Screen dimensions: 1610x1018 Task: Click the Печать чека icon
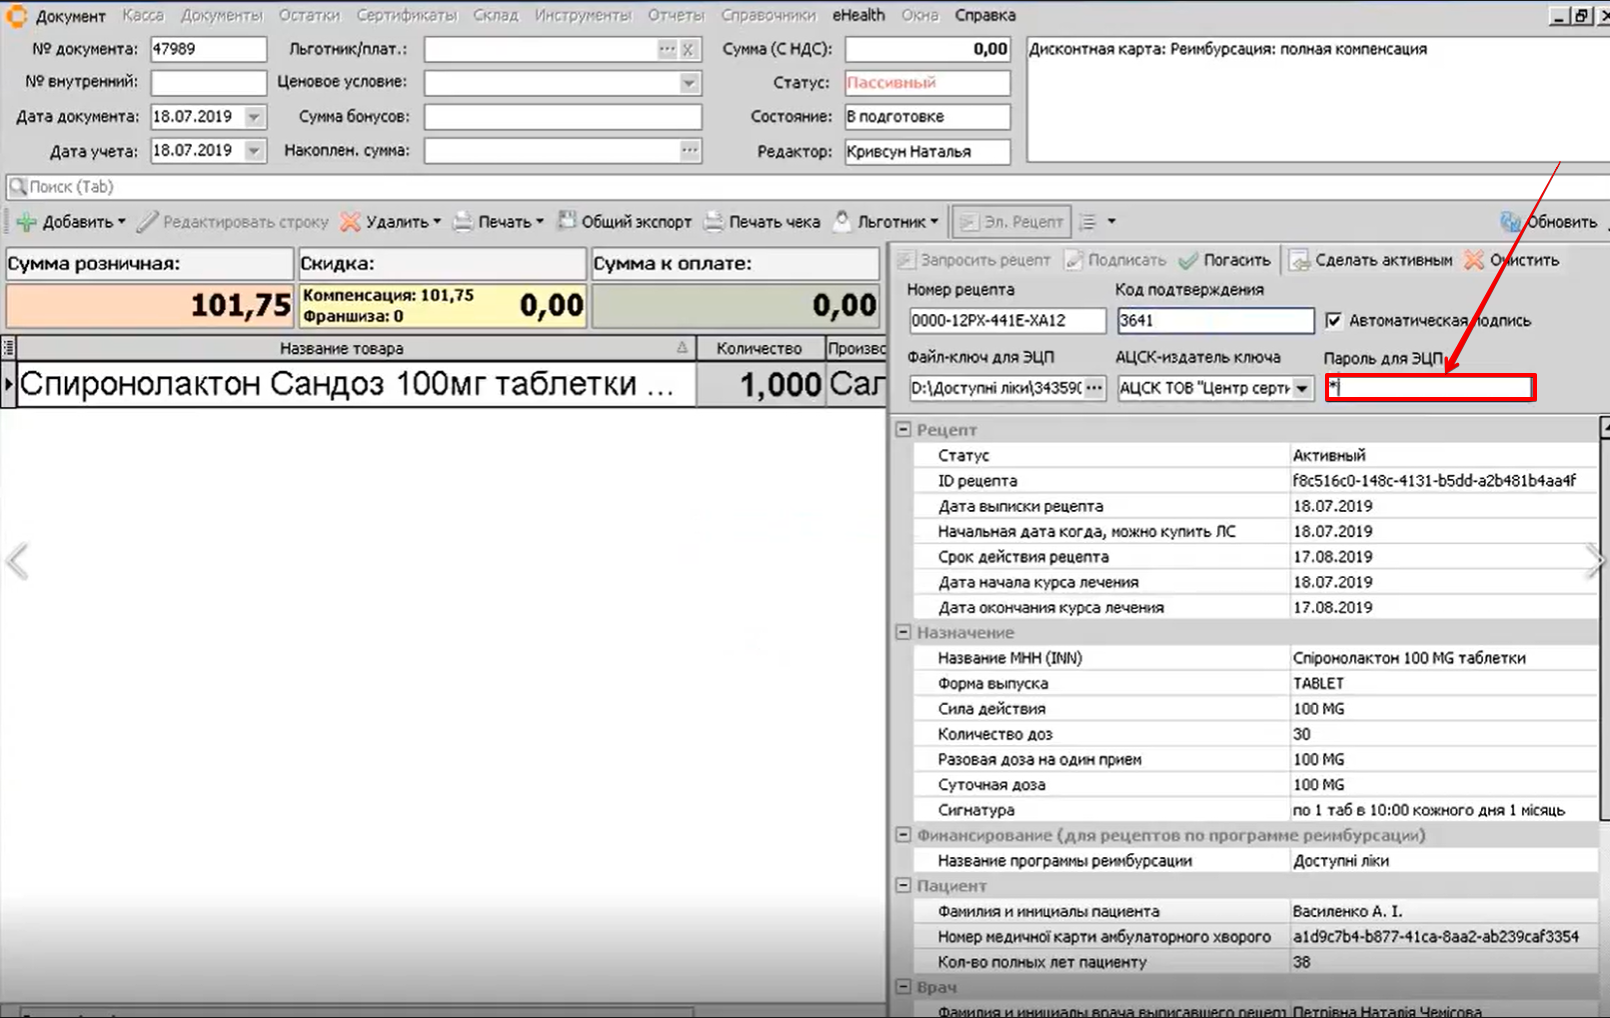714,222
